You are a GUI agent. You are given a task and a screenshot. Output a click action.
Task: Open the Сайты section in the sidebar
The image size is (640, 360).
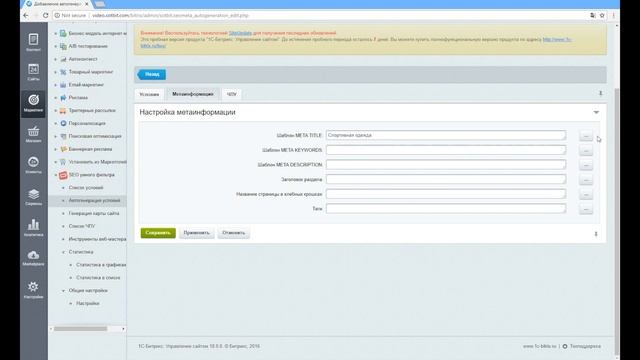coord(33,72)
